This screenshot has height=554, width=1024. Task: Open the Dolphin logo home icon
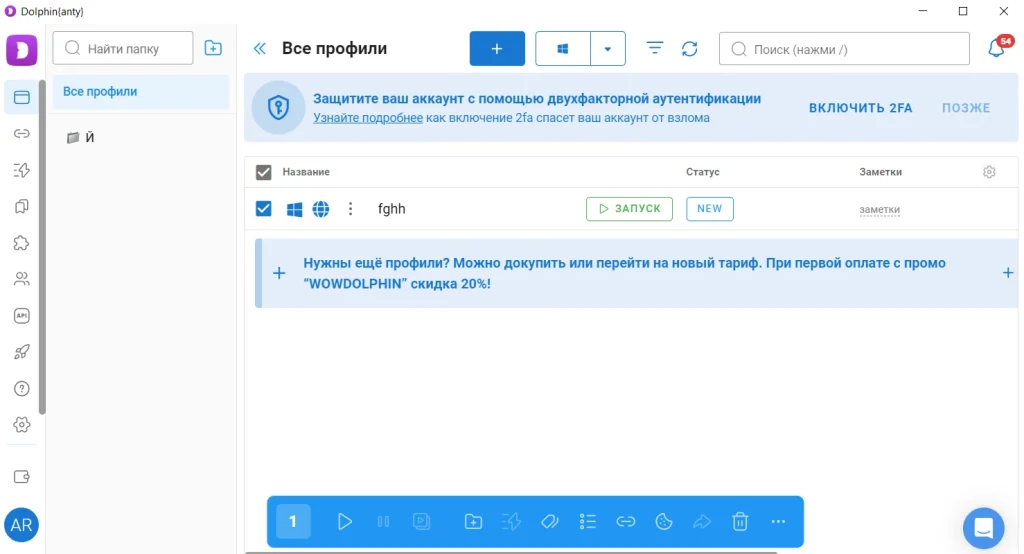[x=22, y=50]
